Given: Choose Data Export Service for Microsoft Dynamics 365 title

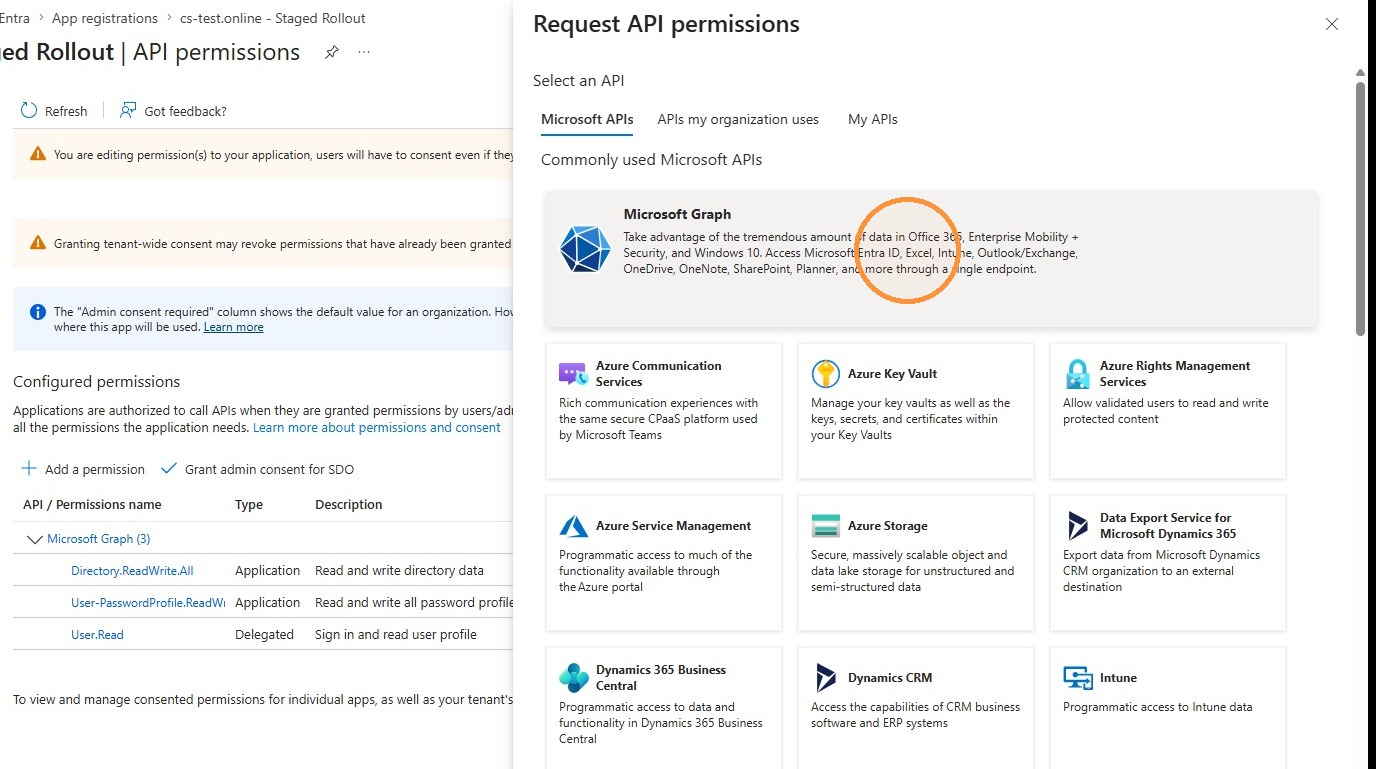Looking at the screenshot, I should click(1168, 526).
